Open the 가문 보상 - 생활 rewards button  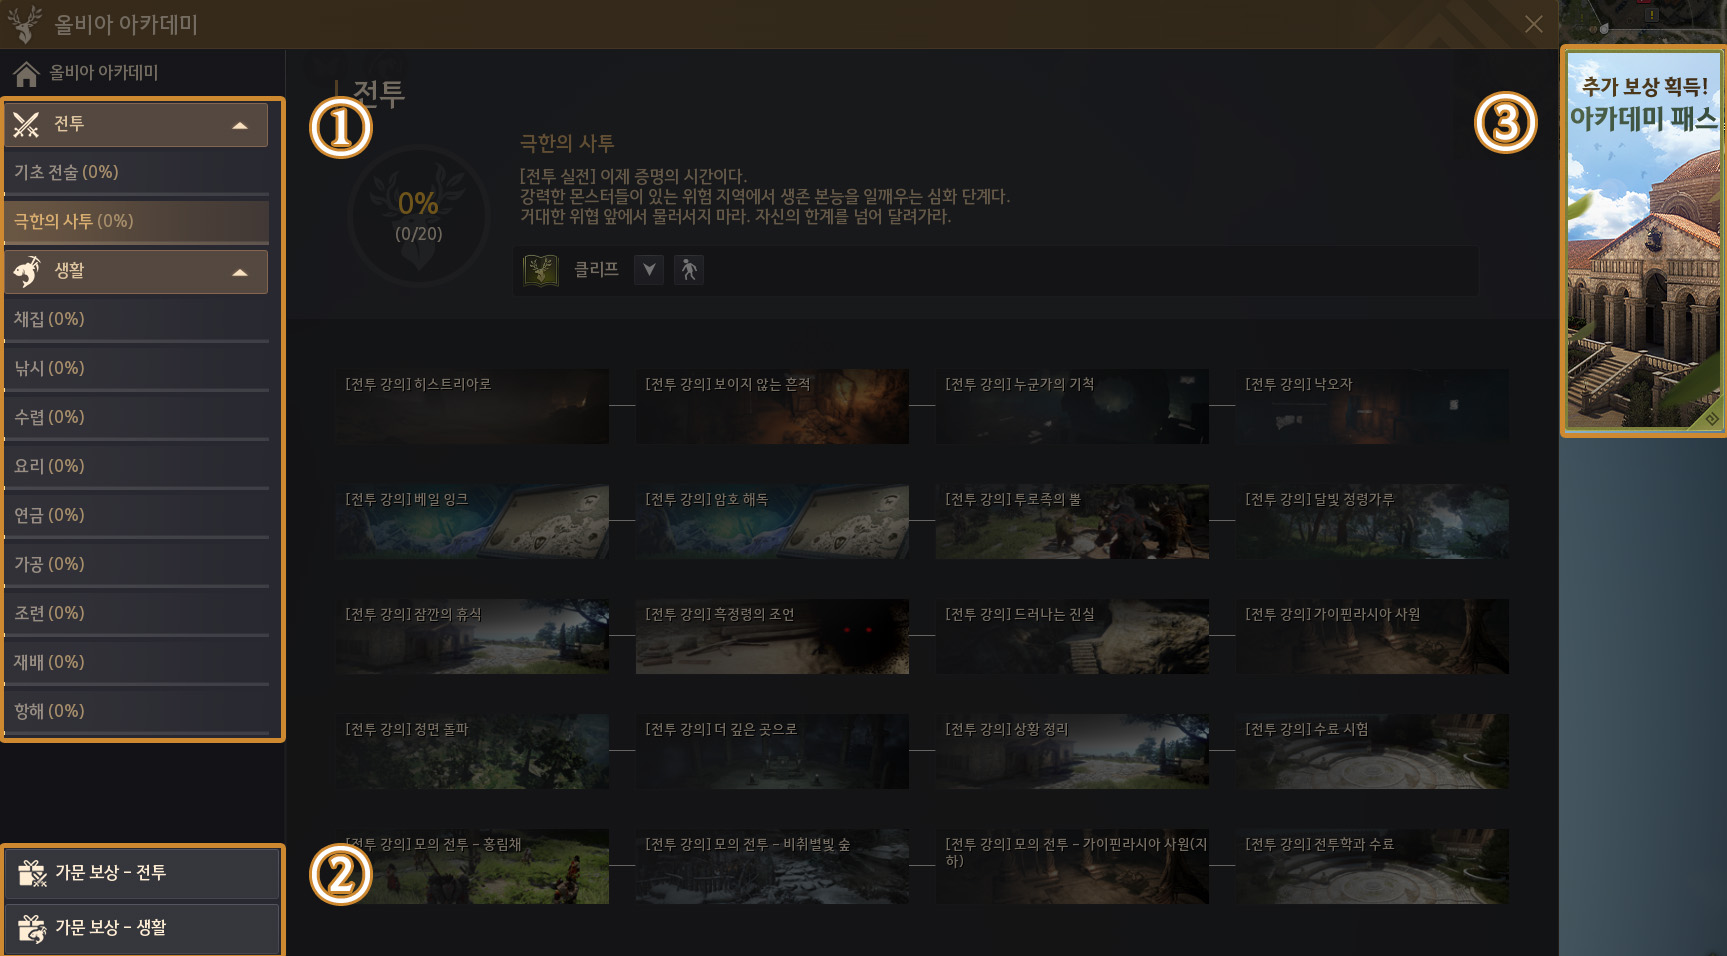pyautogui.click(x=141, y=928)
